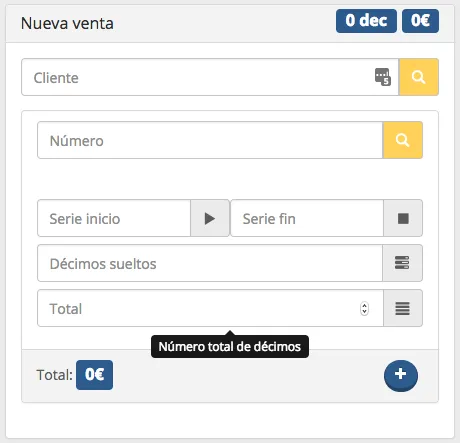
Task: Click into the Serie fin field
Action: (x=307, y=218)
